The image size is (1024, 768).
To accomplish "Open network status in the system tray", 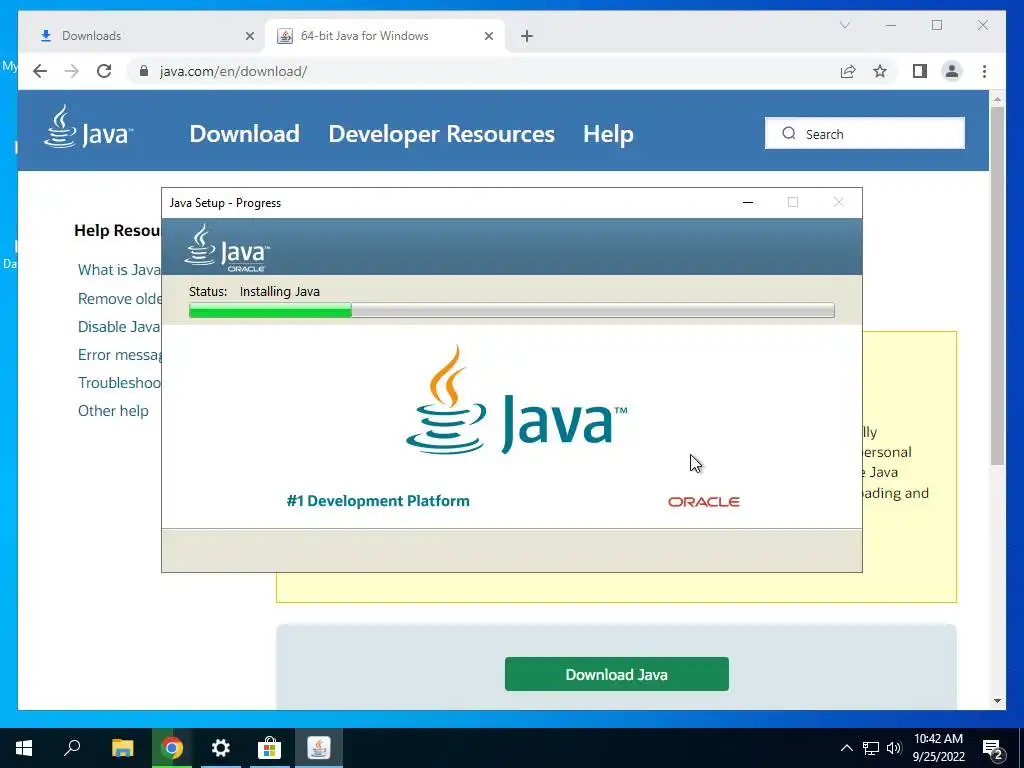I will pos(871,748).
